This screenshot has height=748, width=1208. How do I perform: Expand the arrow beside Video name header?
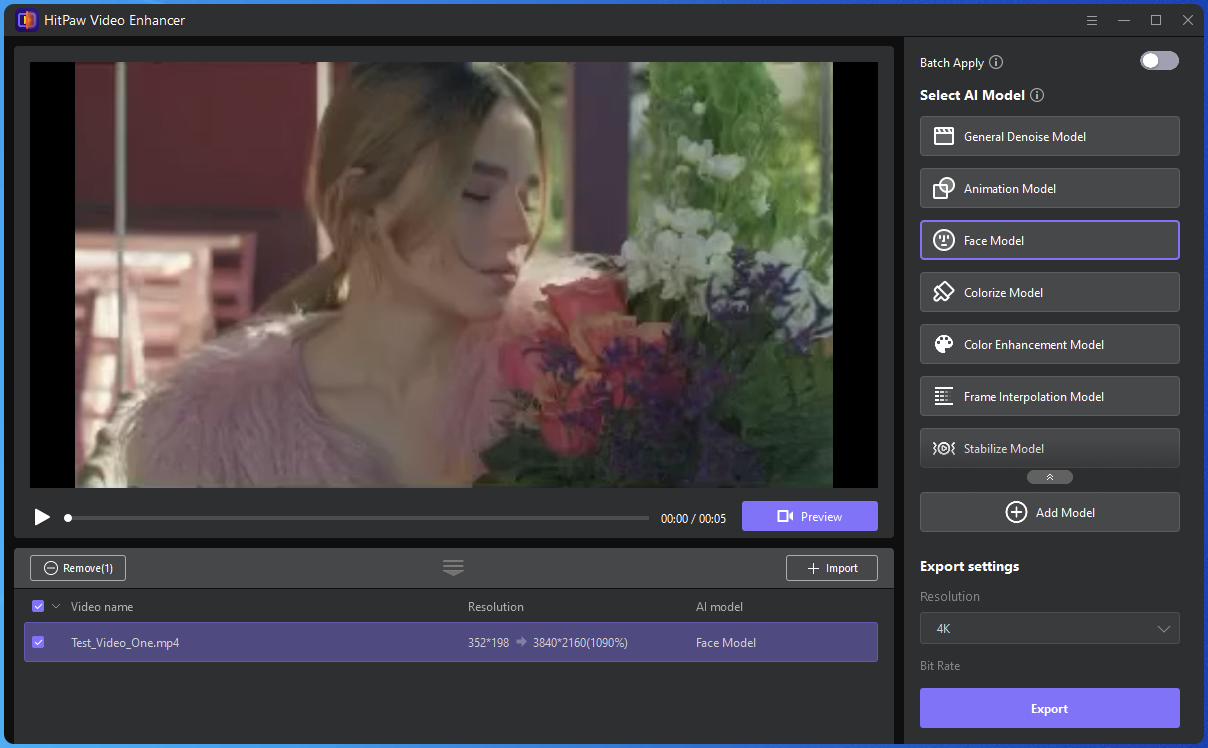click(x=56, y=606)
